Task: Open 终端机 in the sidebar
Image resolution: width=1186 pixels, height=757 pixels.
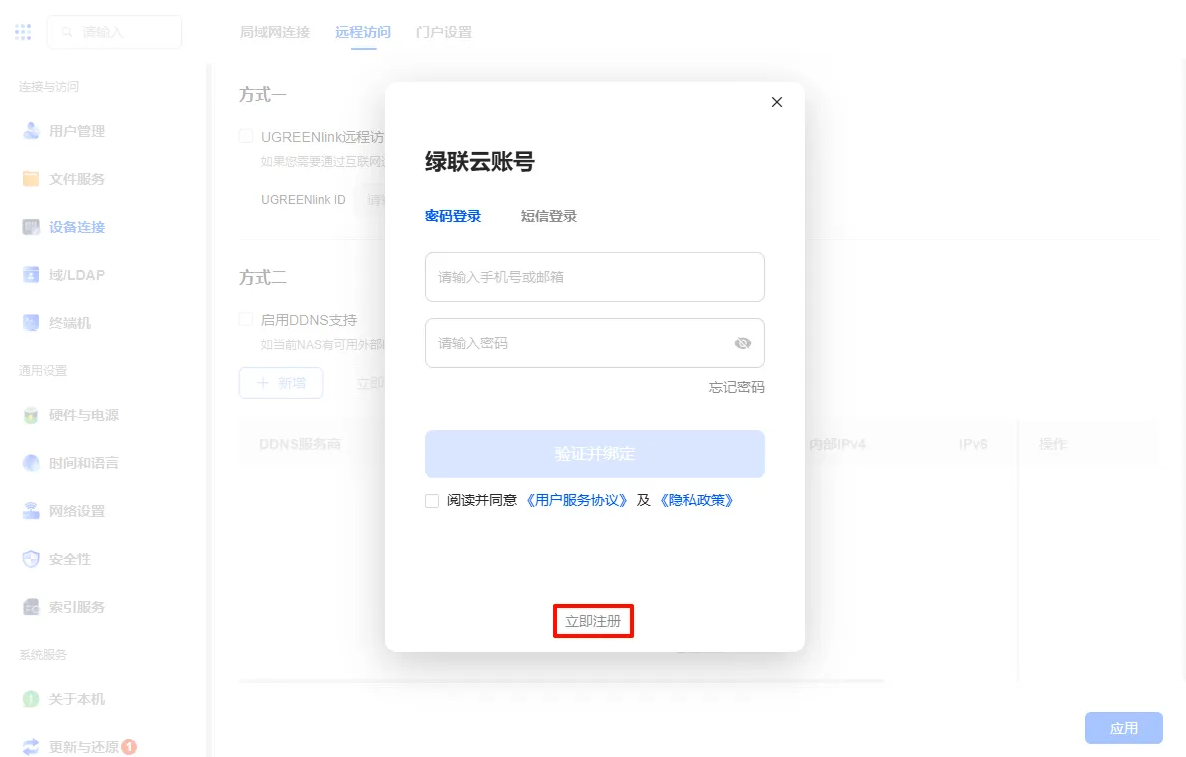Action: (70, 323)
